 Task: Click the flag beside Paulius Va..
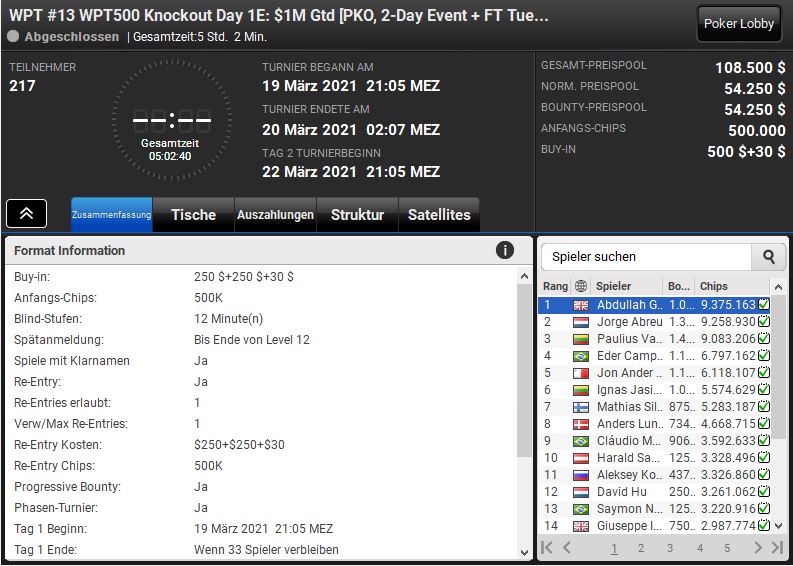(581, 339)
